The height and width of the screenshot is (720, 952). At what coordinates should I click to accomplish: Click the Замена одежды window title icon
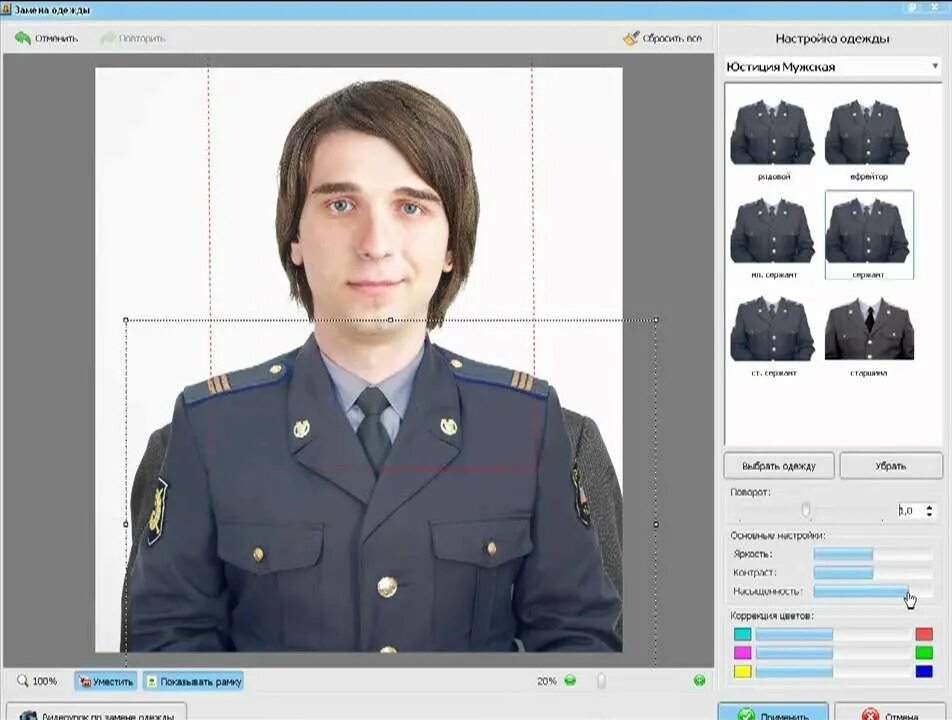pyautogui.click(x=6, y=8)
